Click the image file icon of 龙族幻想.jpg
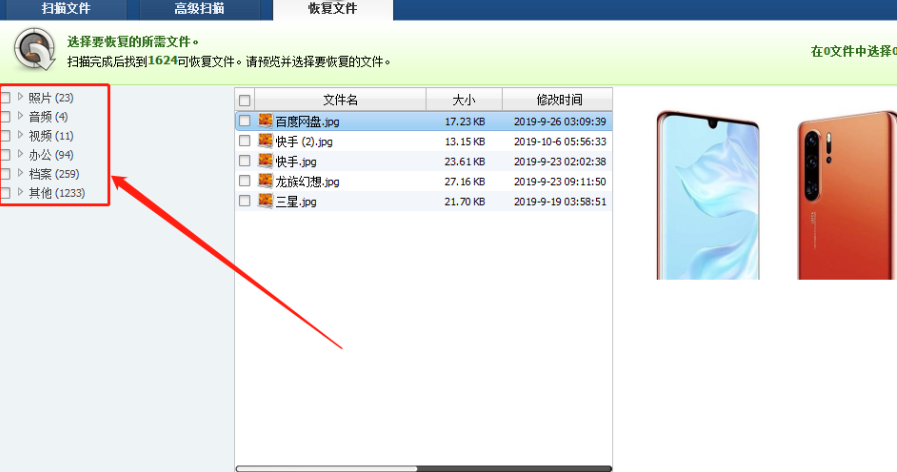The height and width of the screenshot is (472, 897). point(265,180)
